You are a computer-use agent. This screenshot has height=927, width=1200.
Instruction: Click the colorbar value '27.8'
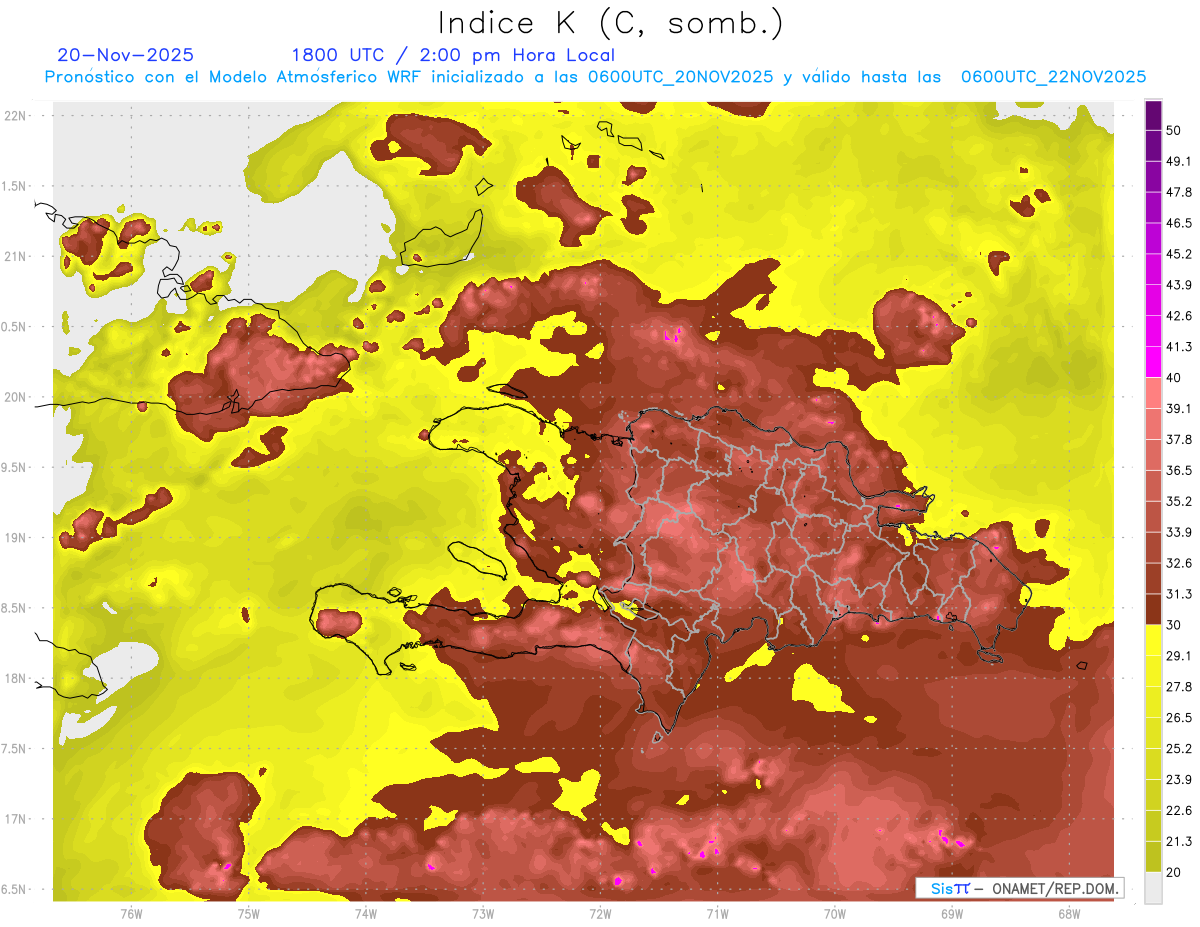coord(1179,687)
